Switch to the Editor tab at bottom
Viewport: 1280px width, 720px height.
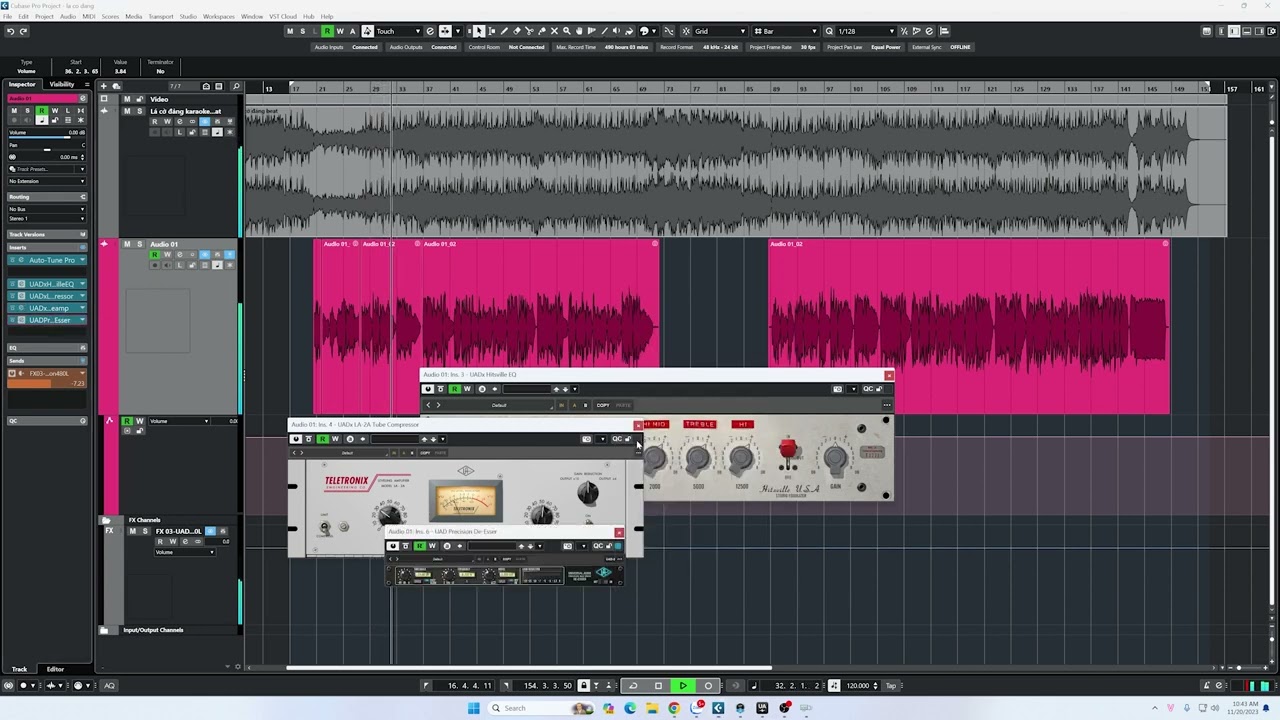[x=55, y=669]
